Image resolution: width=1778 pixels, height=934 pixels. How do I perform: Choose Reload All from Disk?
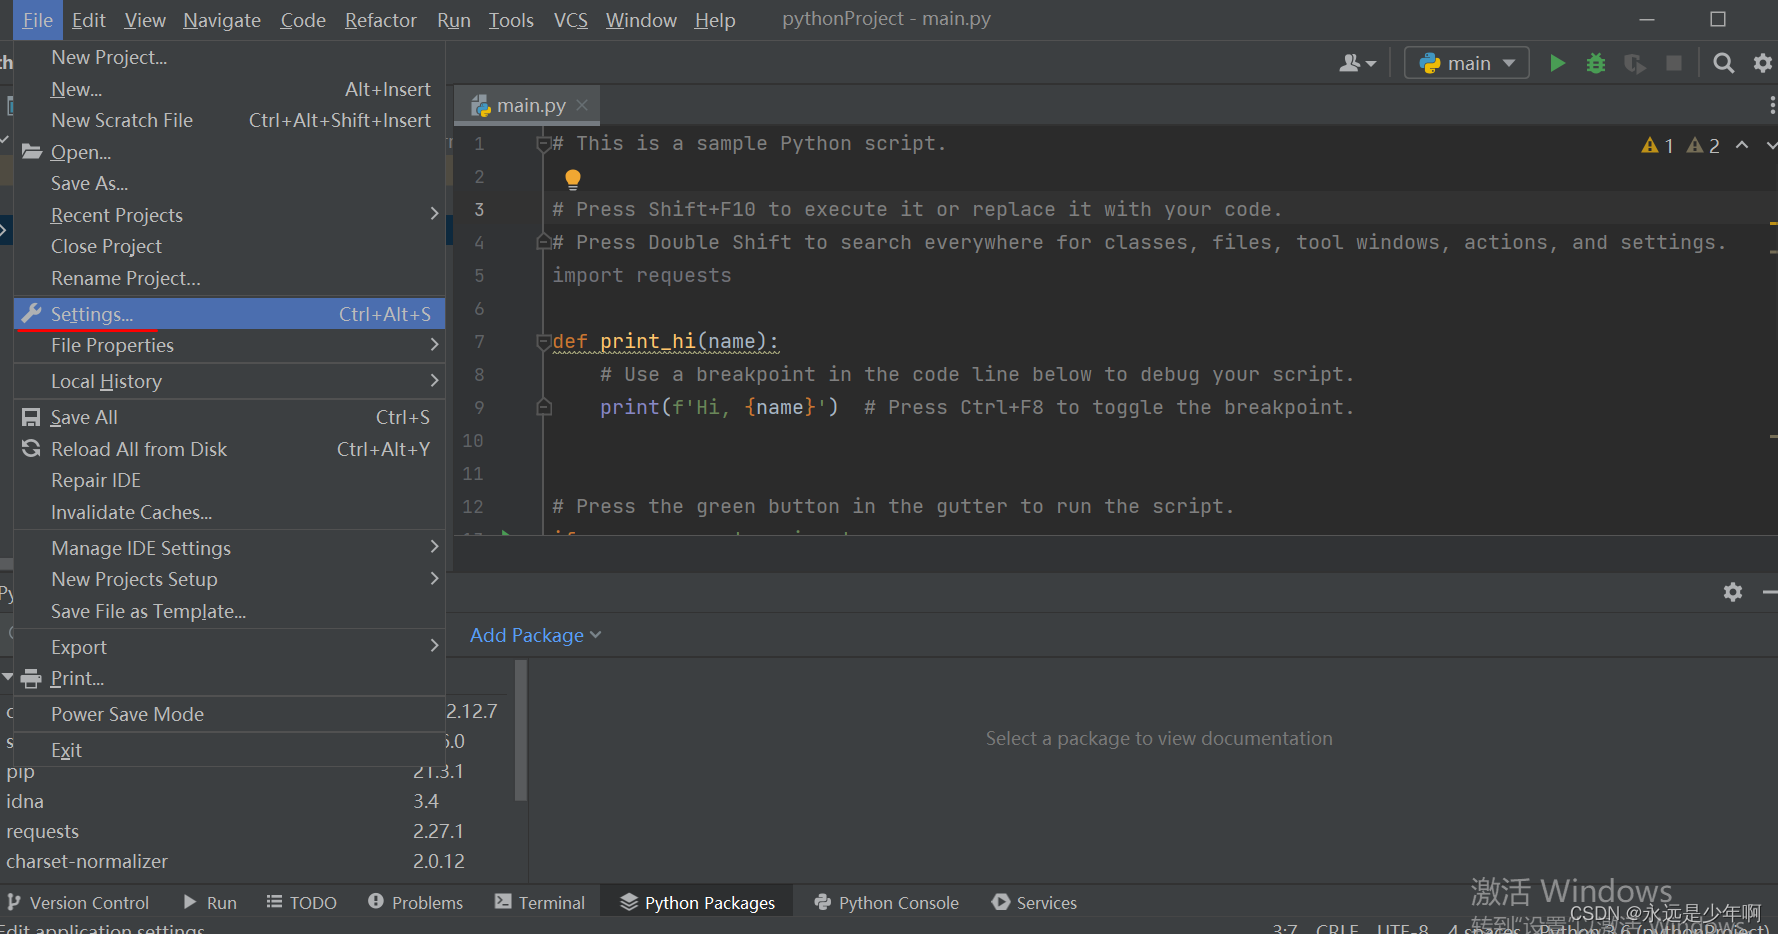pyautogui.click(x=229, y=449)
